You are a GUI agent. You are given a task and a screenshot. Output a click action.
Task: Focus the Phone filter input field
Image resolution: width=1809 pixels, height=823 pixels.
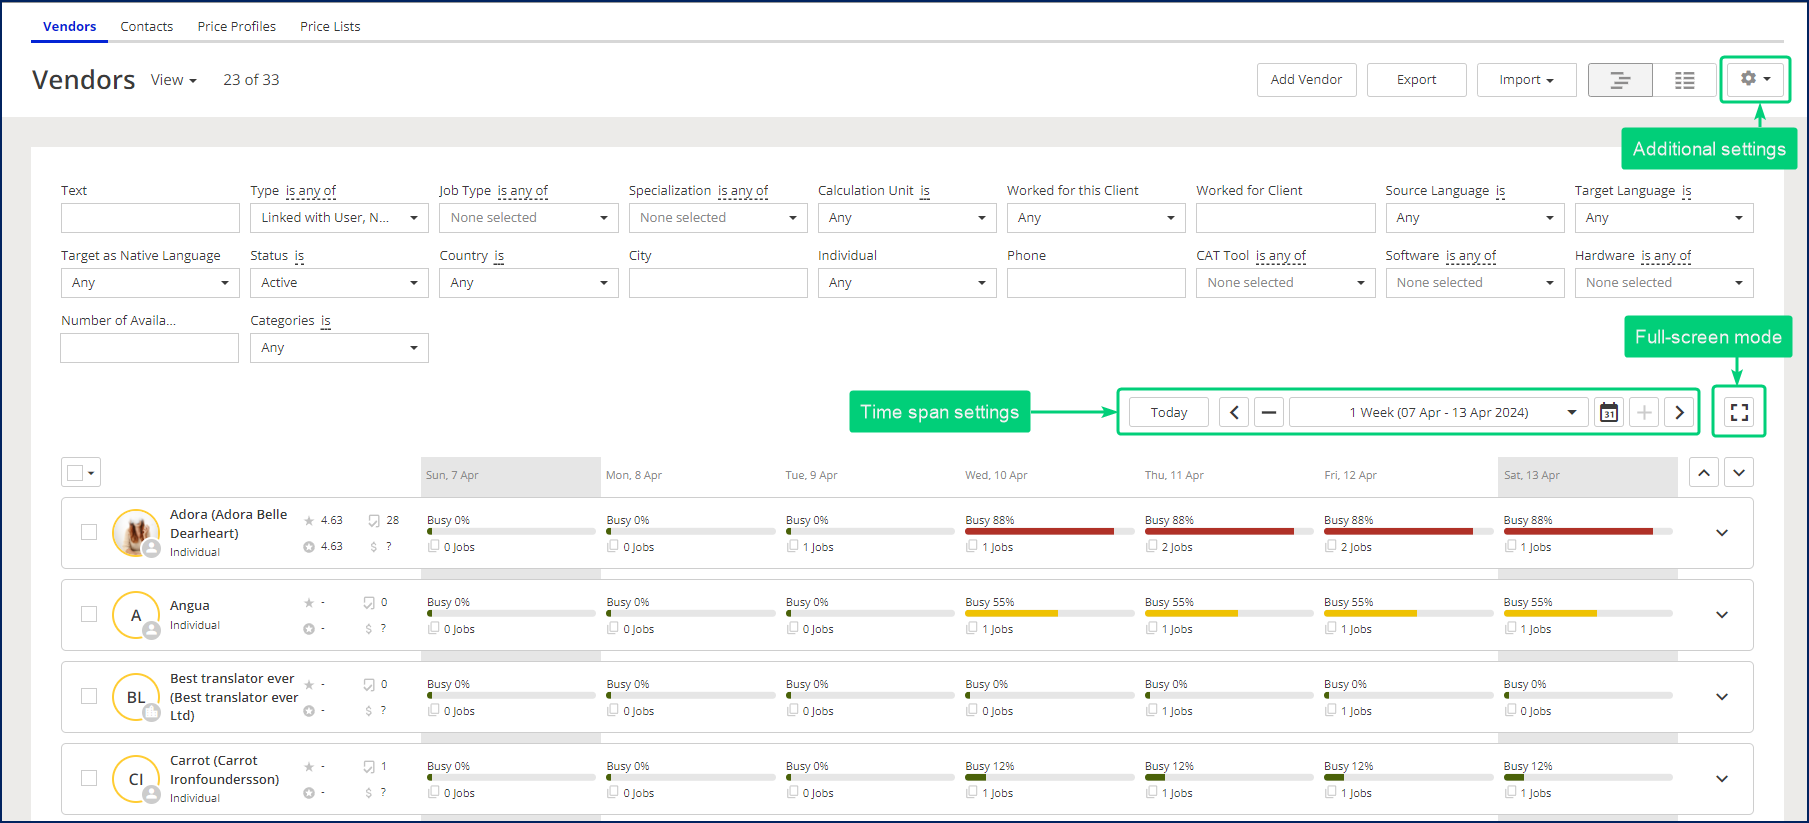[1096, 283]
